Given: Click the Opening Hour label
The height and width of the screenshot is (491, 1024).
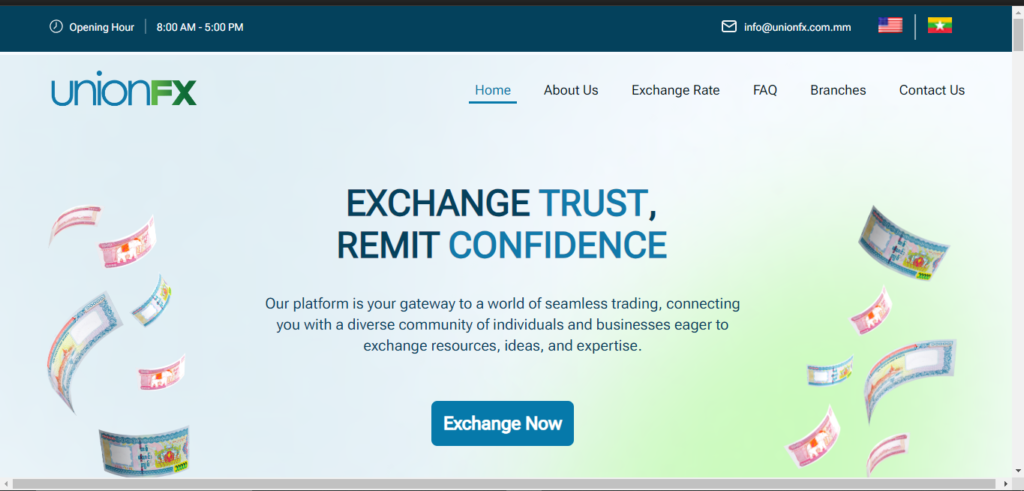Looking at the screenshot, I should 101,27.
